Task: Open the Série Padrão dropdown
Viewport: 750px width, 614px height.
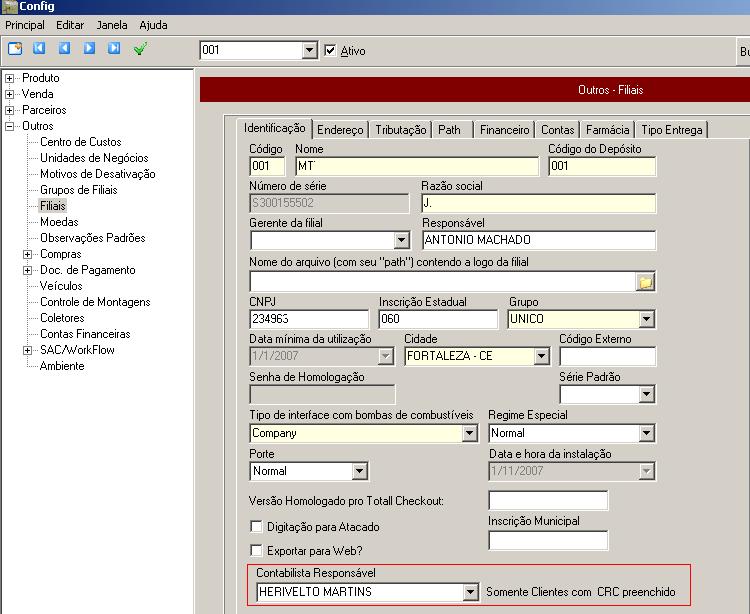Action: point(646,395)
